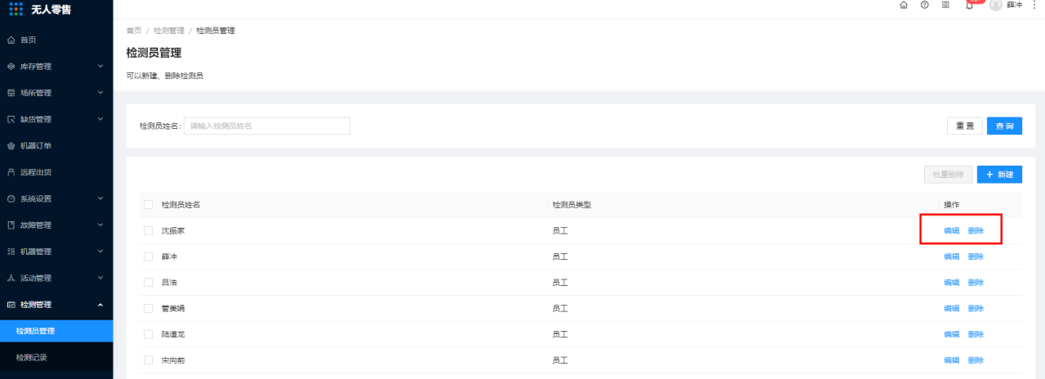Expand the 系统设置 menu
1045x379 pixels.
pyautogui.click(x=57, y=198)
